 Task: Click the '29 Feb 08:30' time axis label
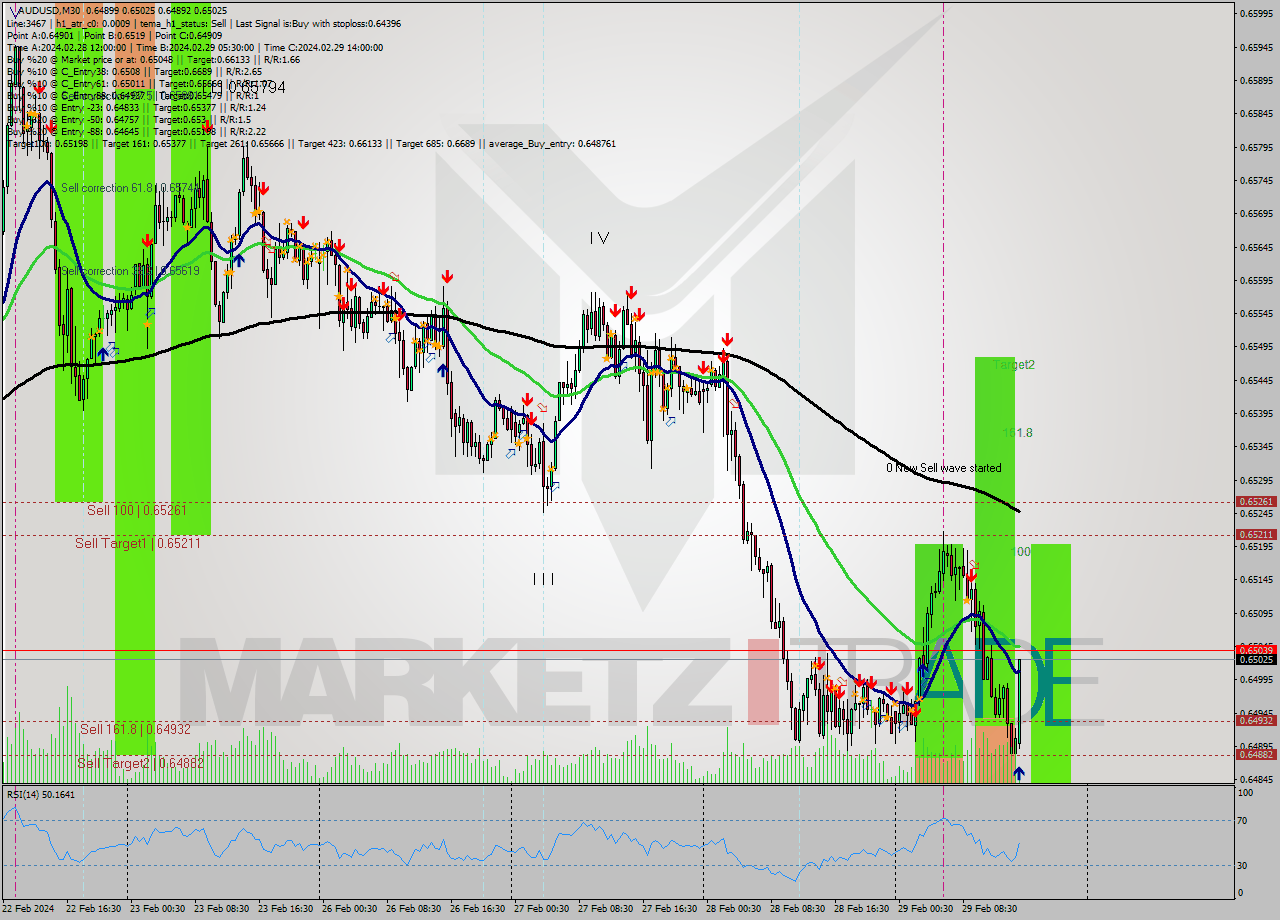tap(988, 909)
